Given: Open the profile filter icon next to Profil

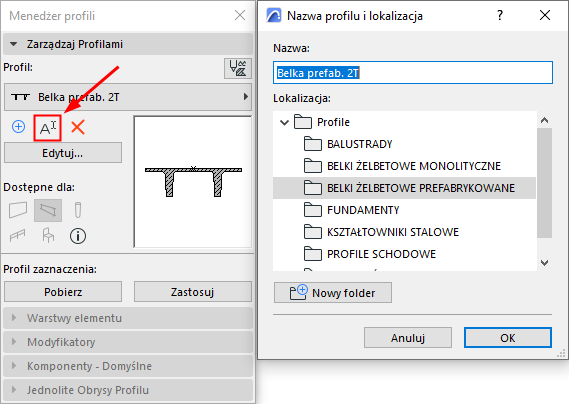Looking at the screenshot, I should tap(238, 68).
